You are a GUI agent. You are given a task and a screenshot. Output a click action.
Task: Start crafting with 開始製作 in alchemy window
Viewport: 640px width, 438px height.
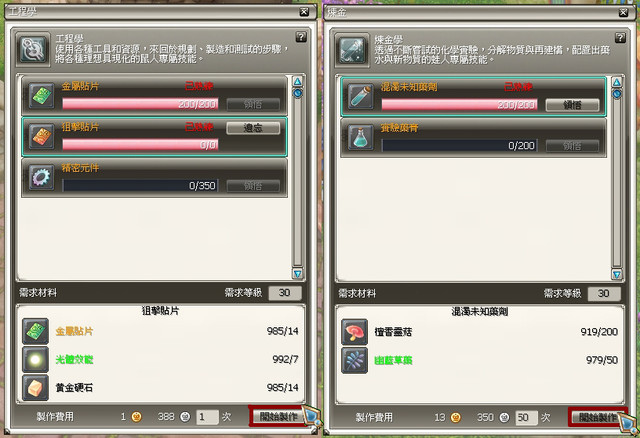[597, 417]
